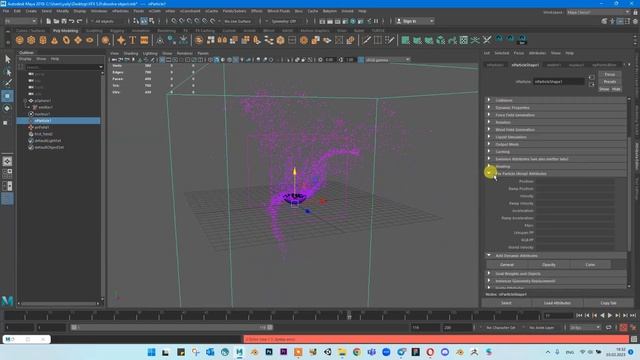Open Maya from the Windows taskbar

[239, 352]
